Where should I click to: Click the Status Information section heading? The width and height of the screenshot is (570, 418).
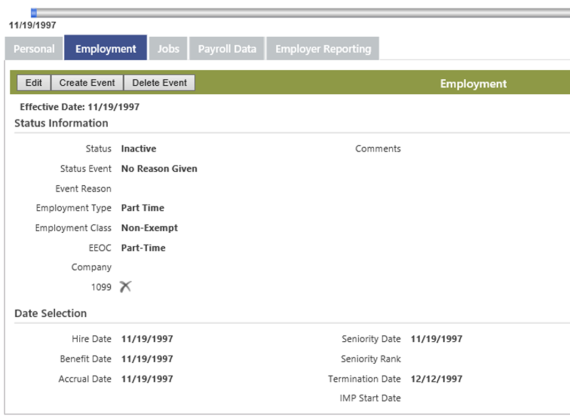coord(61,123)
